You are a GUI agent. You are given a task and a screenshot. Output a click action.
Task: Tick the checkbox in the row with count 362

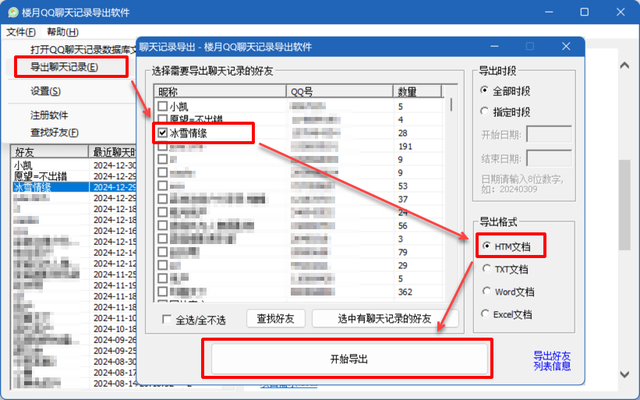pos(162,291)
